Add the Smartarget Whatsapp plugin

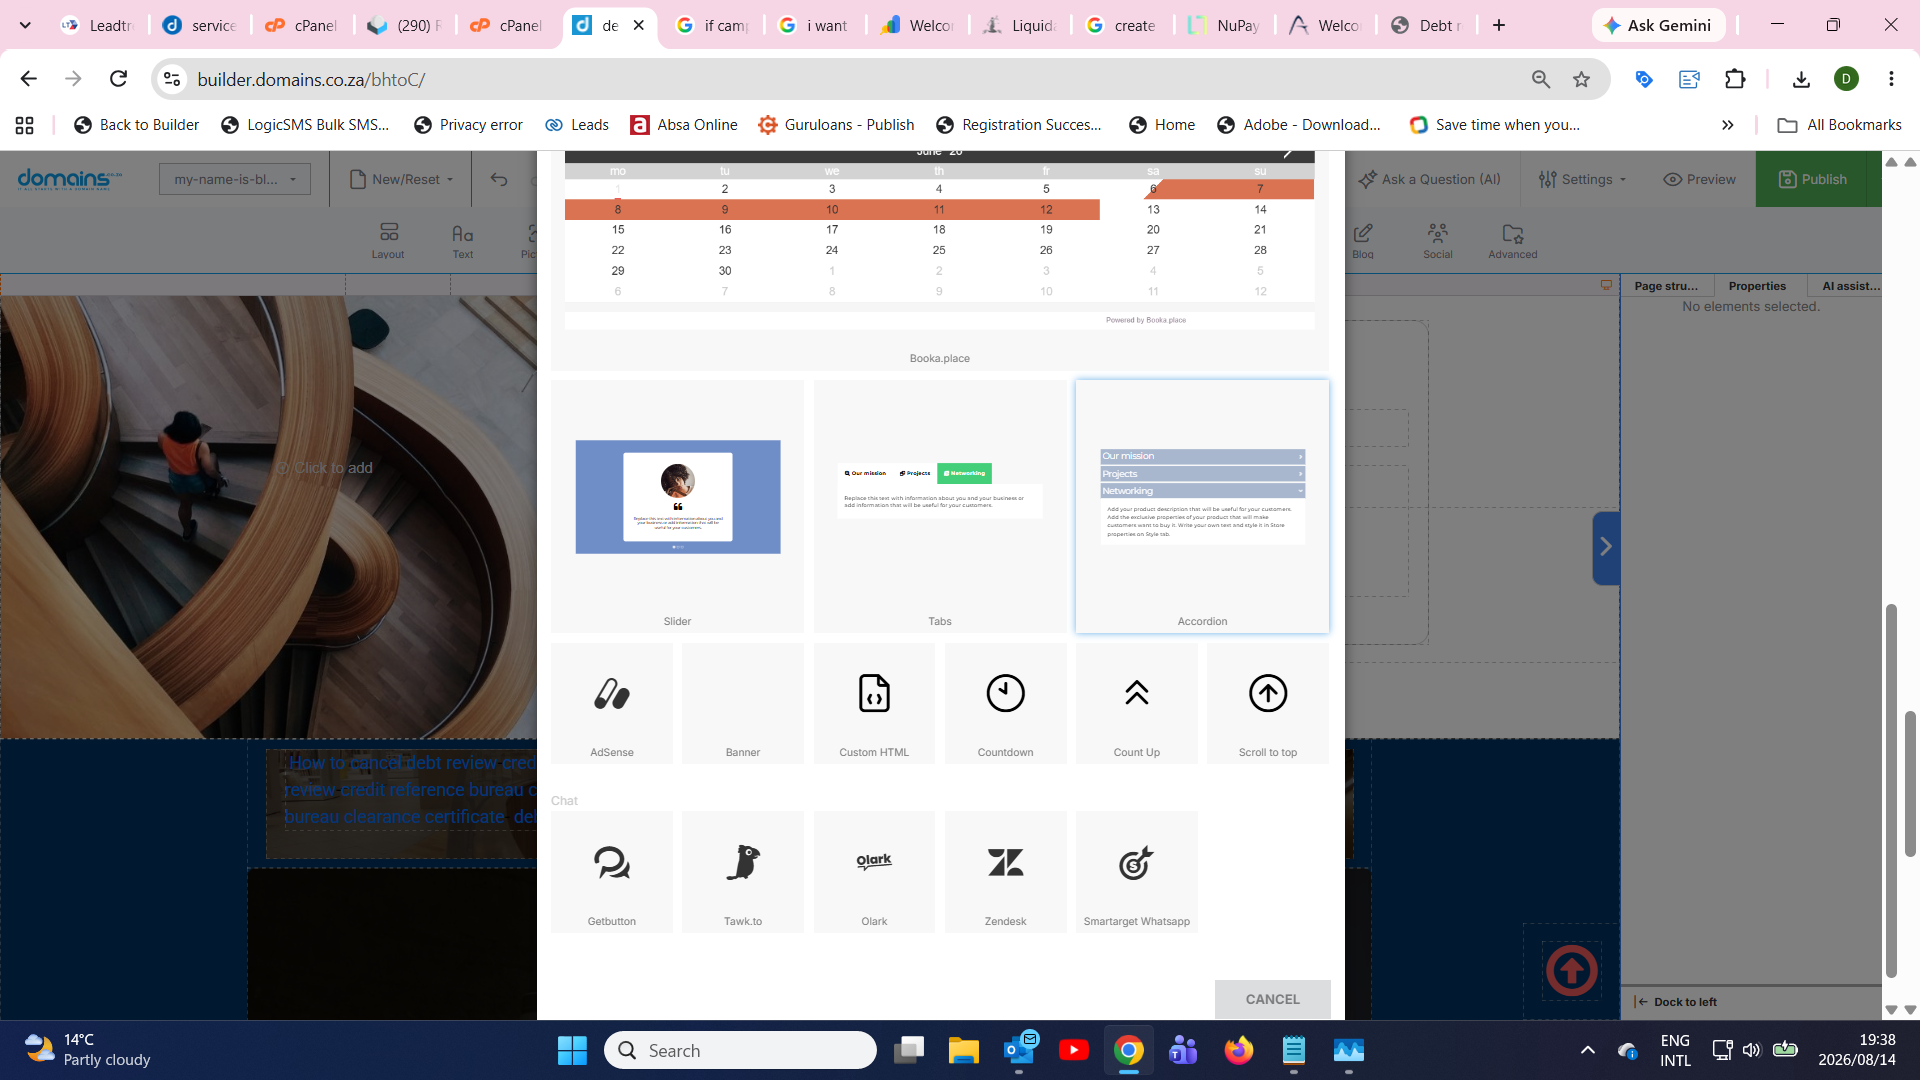[x=1137, y=872]
